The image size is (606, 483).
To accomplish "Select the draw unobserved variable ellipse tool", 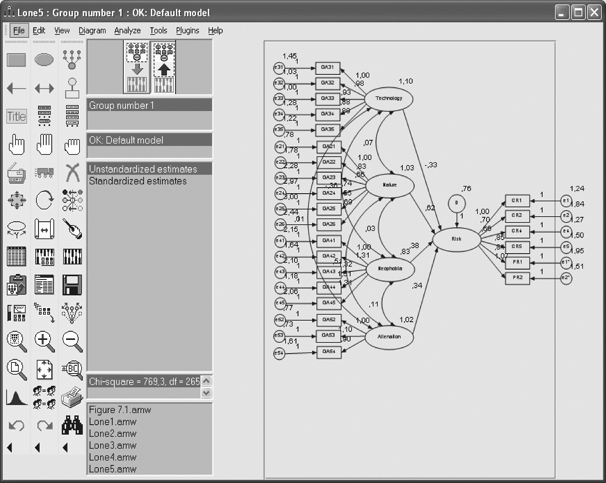I will pos(44,60).
